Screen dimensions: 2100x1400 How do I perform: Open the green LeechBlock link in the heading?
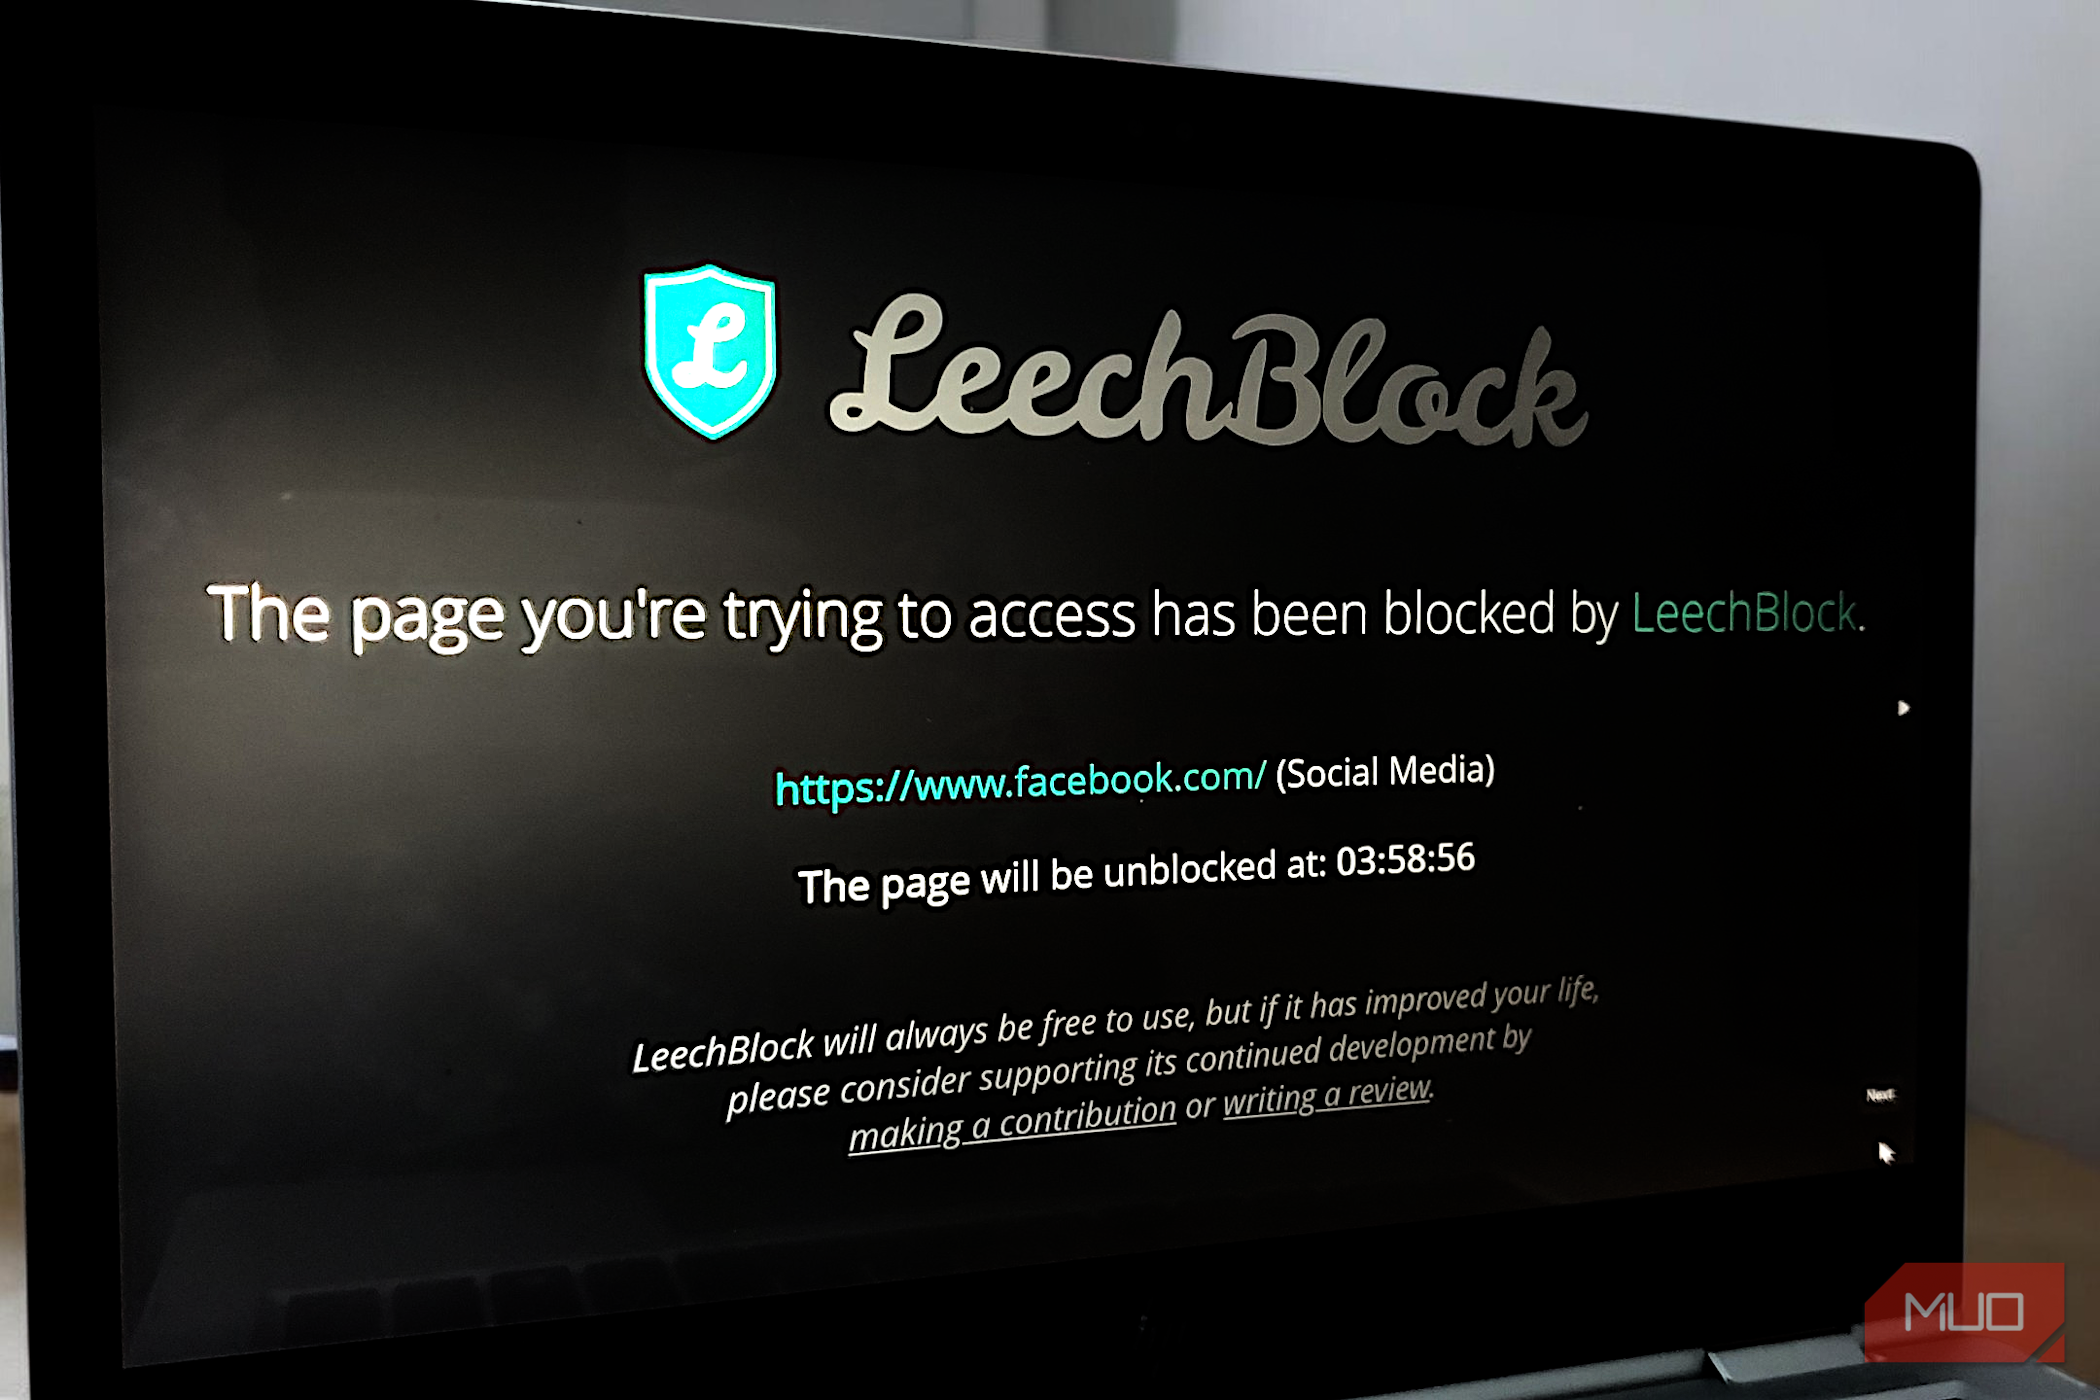point(1748,612)
